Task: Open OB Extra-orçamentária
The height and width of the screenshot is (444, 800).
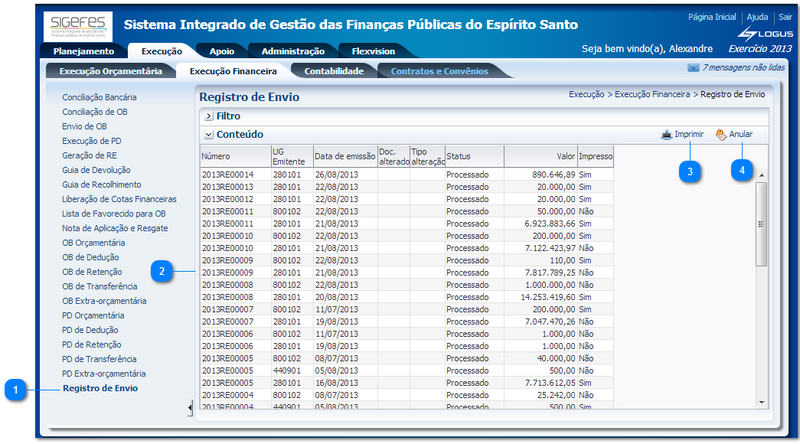Action: (x=104, y=301)
